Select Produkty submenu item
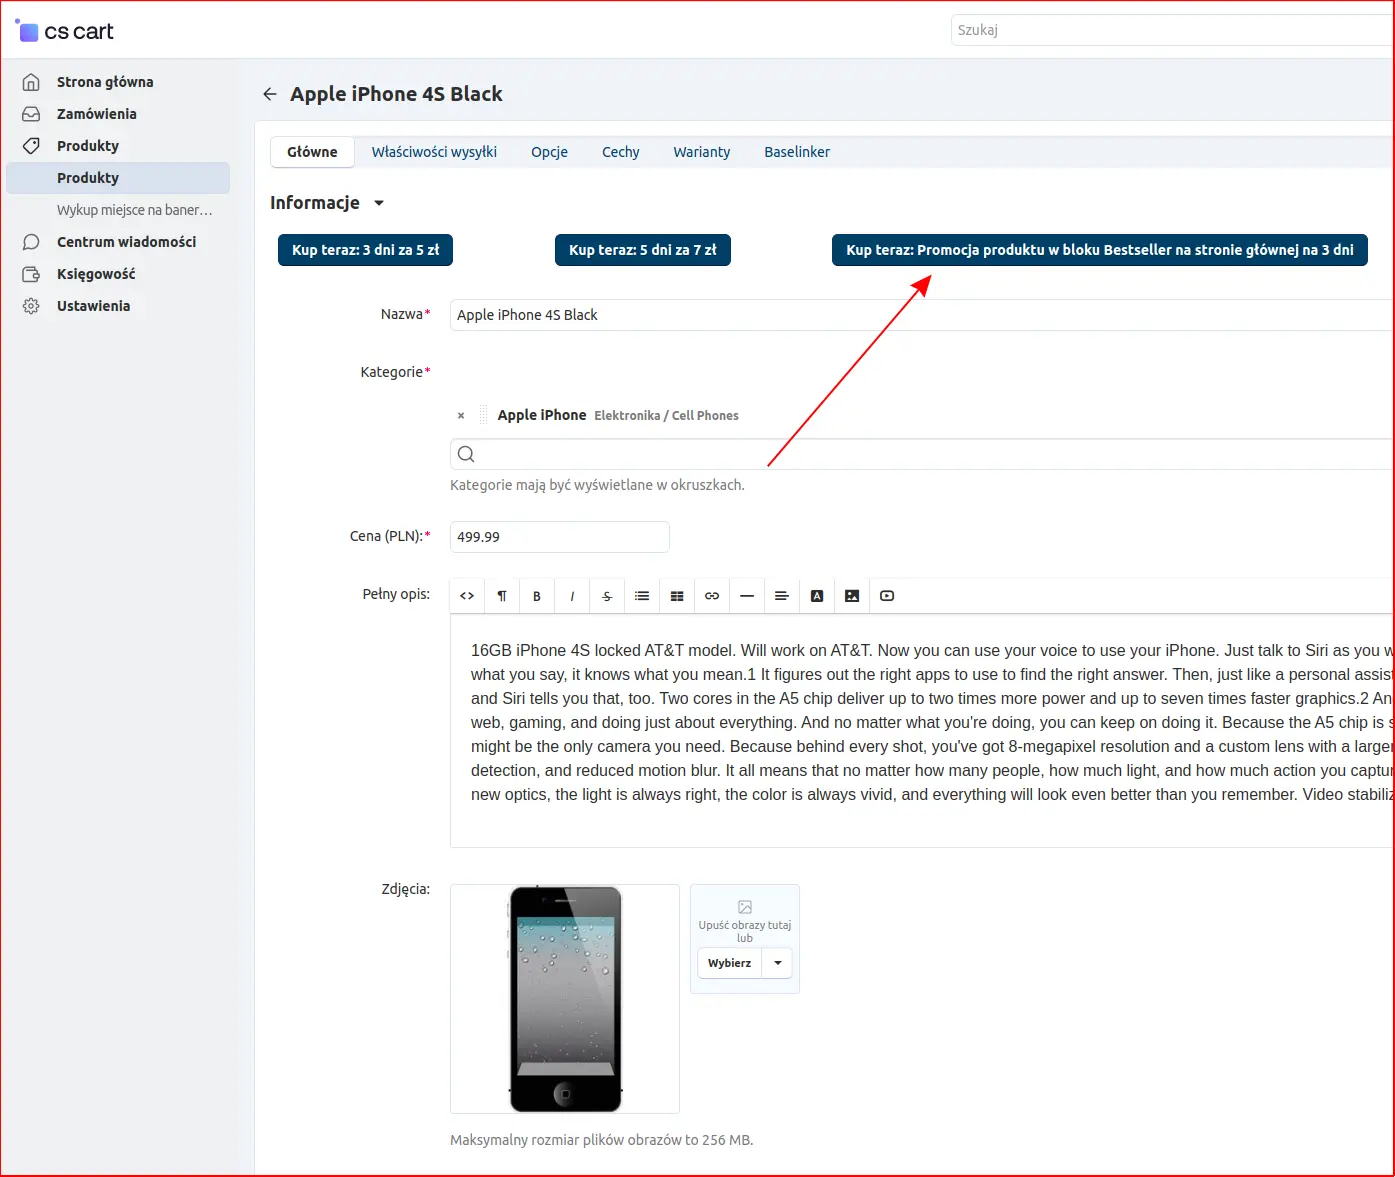 tap(118, 178)
